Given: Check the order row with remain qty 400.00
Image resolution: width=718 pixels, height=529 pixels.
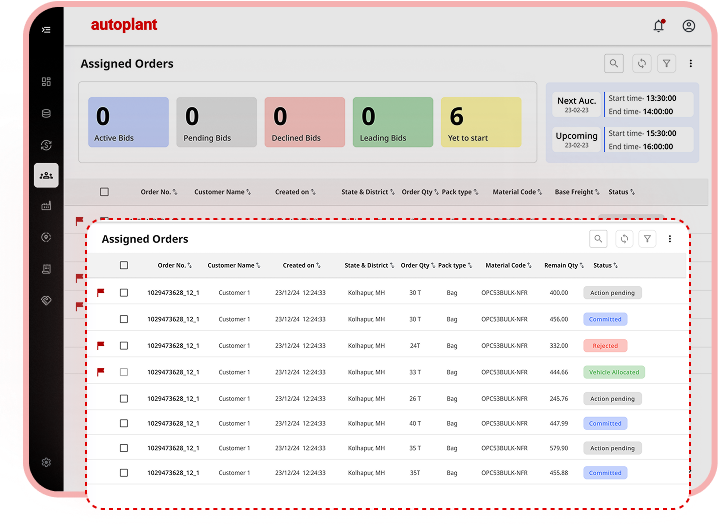Looking at the screenshot, I should 124,293.
